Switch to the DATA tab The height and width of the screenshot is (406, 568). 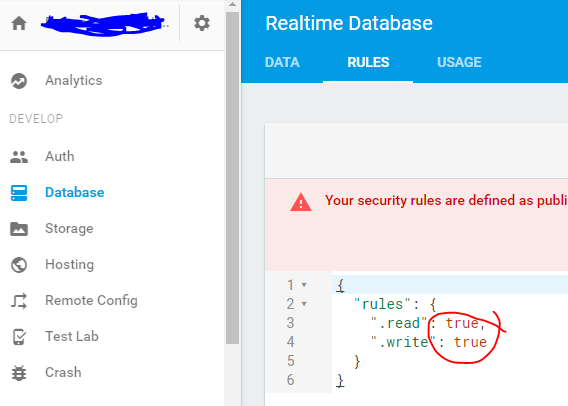click(282, 62)
